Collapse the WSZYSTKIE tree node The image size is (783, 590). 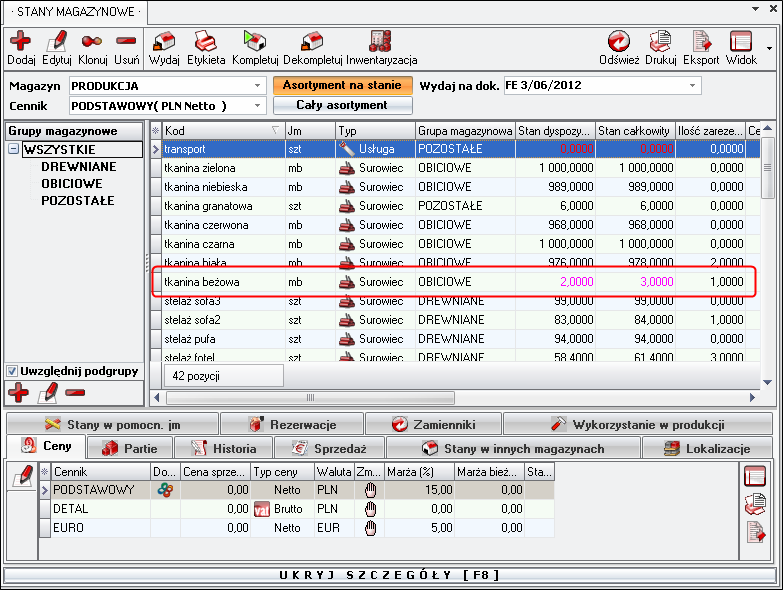(x=13, y=150)
